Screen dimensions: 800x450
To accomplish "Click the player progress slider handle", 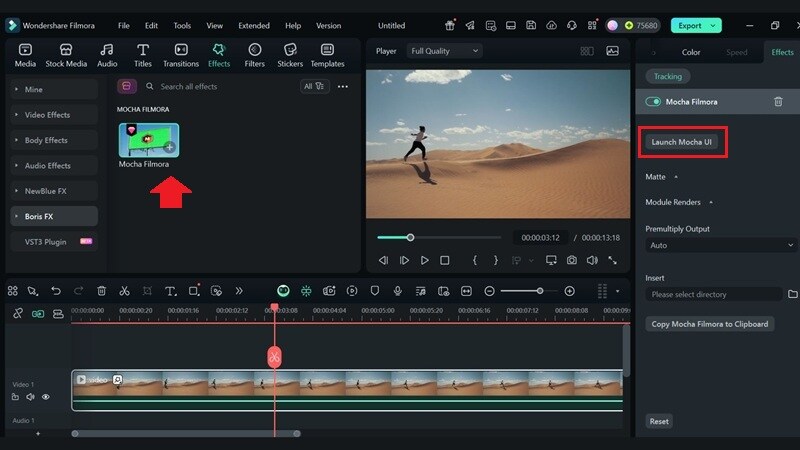I will click(x=410, y=237).
